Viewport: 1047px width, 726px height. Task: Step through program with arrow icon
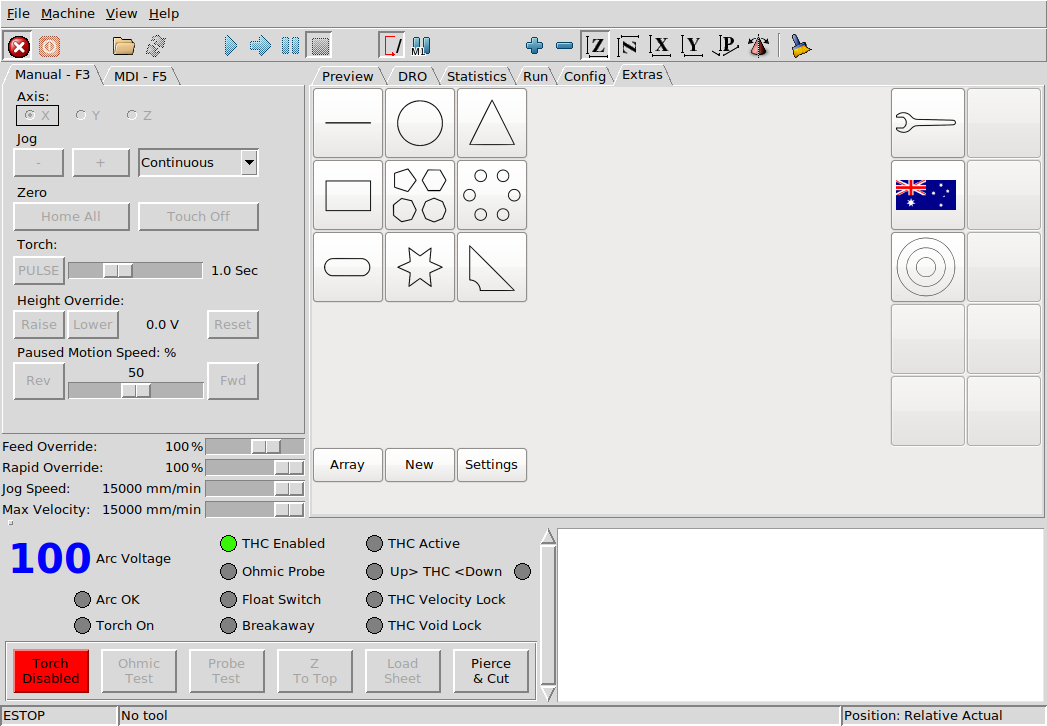(x=260, y=46)
